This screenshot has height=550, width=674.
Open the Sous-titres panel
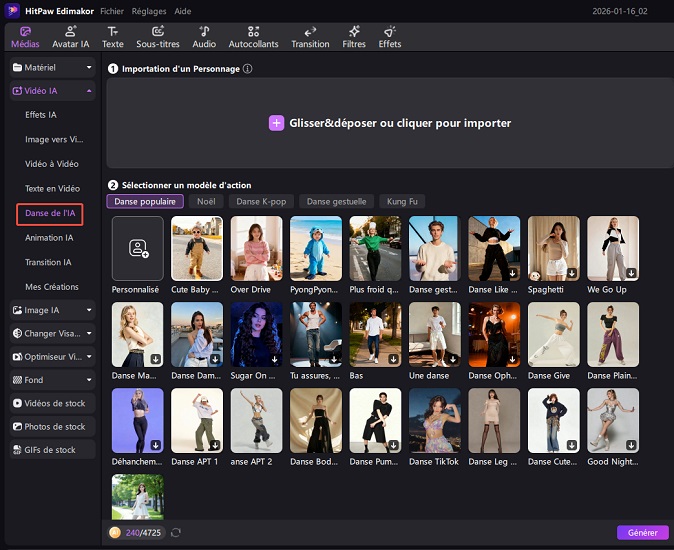pyautogui.click(x=157, y=37)
